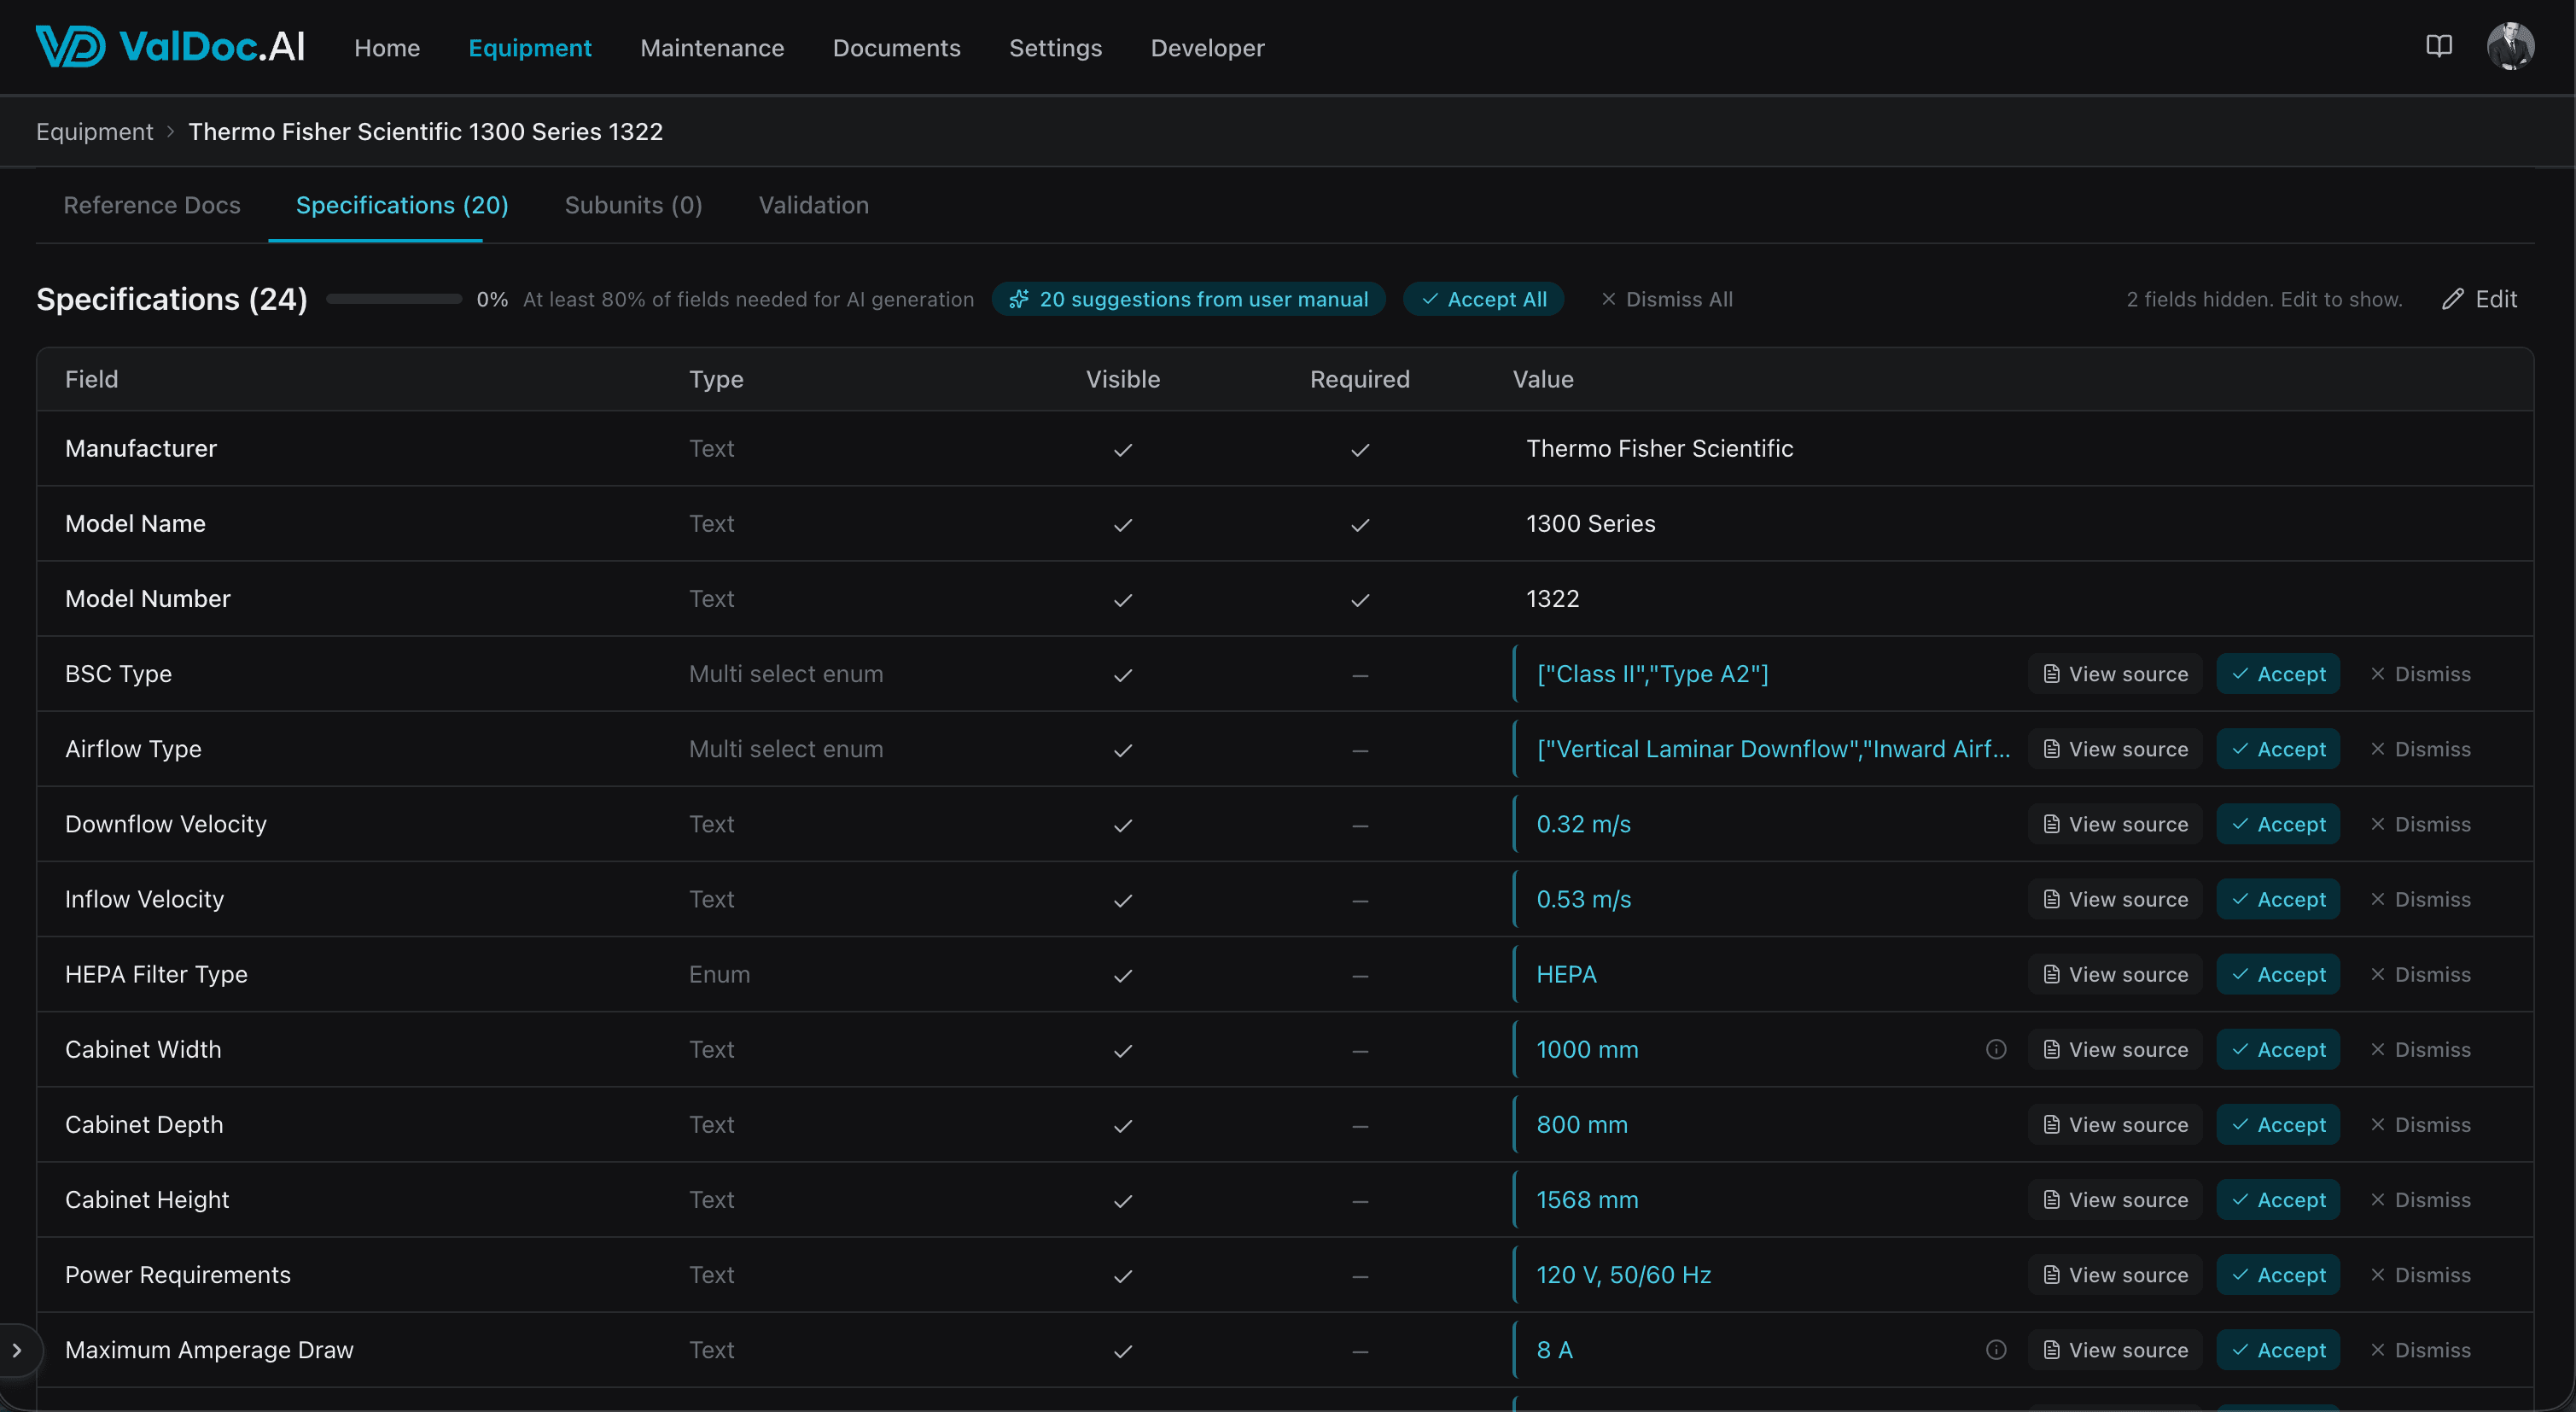Click the Visible checkmark for BSC Type

click(x=1123, y=675)
